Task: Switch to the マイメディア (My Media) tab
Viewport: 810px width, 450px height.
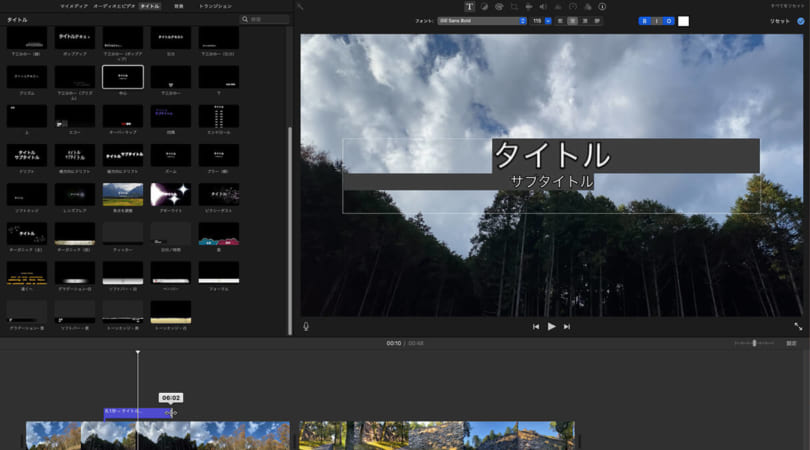Action: (73, 6)
